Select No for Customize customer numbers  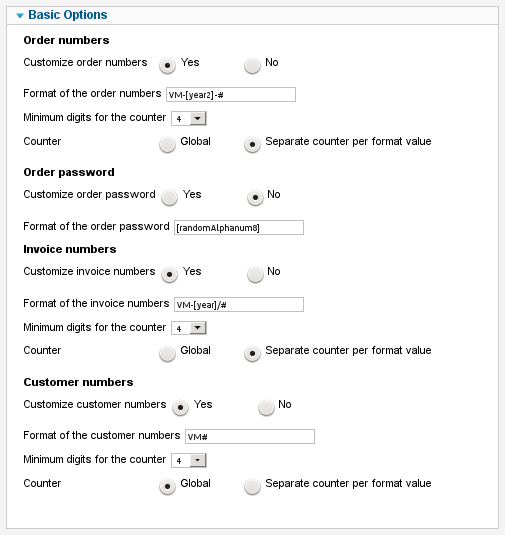point(266,407)
